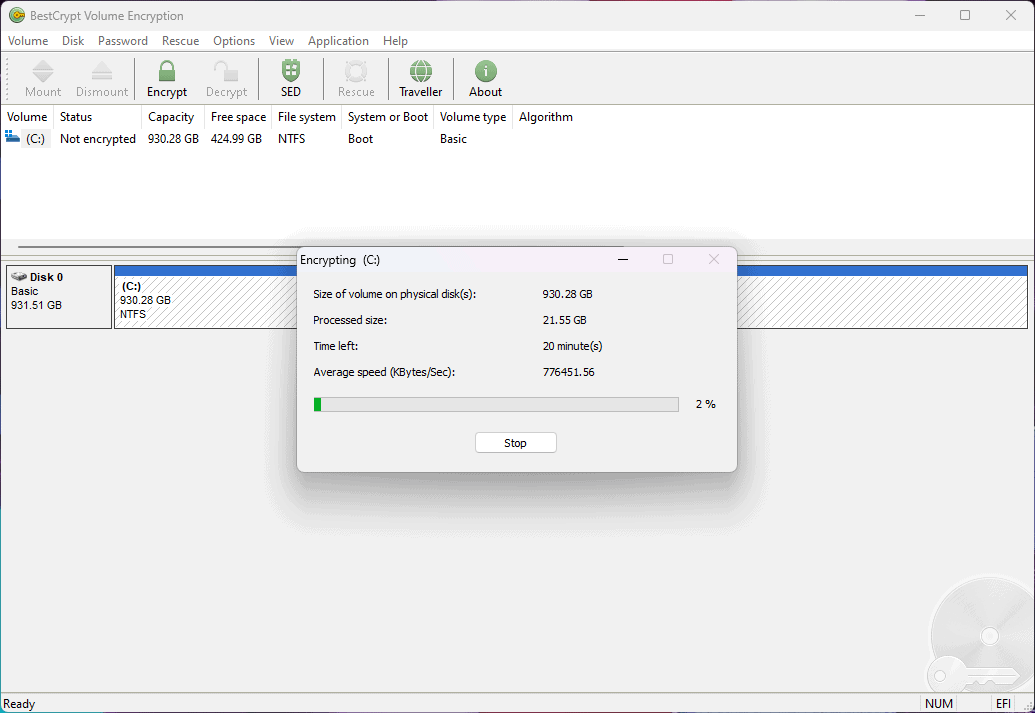Open the Help menu
This screenshot has height=713, width=1035.
395,41
